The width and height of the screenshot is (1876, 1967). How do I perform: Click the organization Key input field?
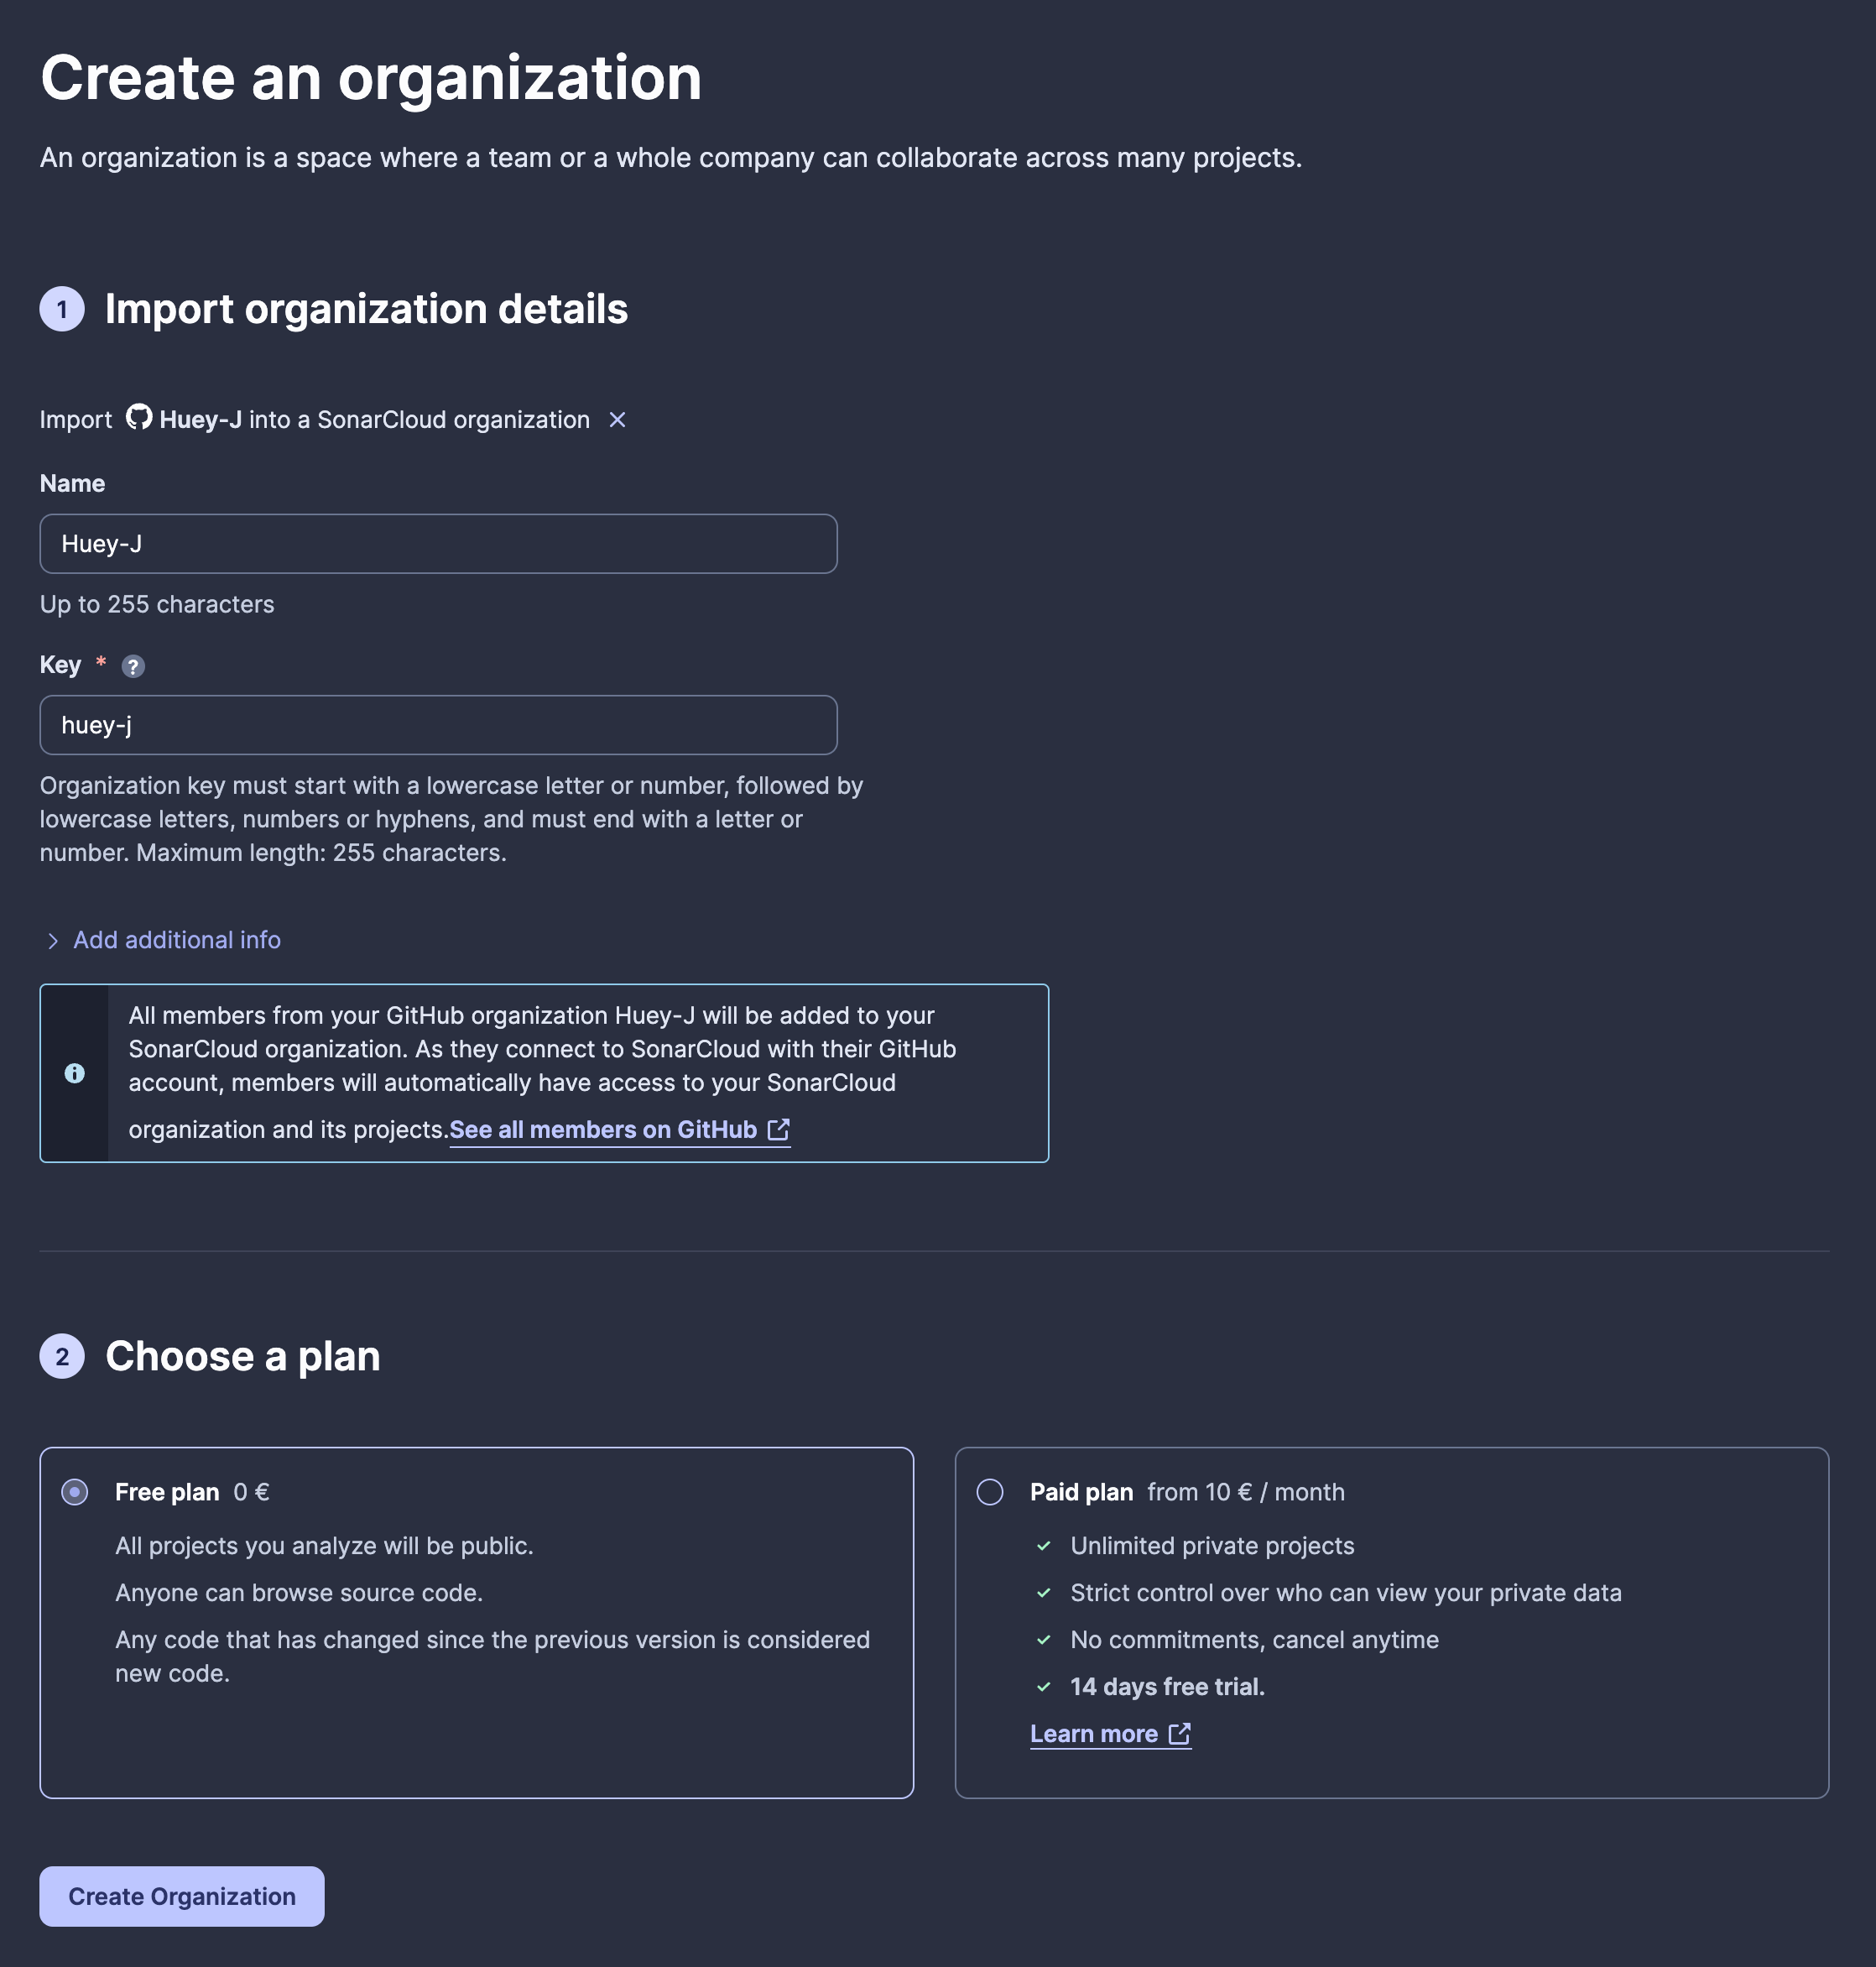point(438,725)
